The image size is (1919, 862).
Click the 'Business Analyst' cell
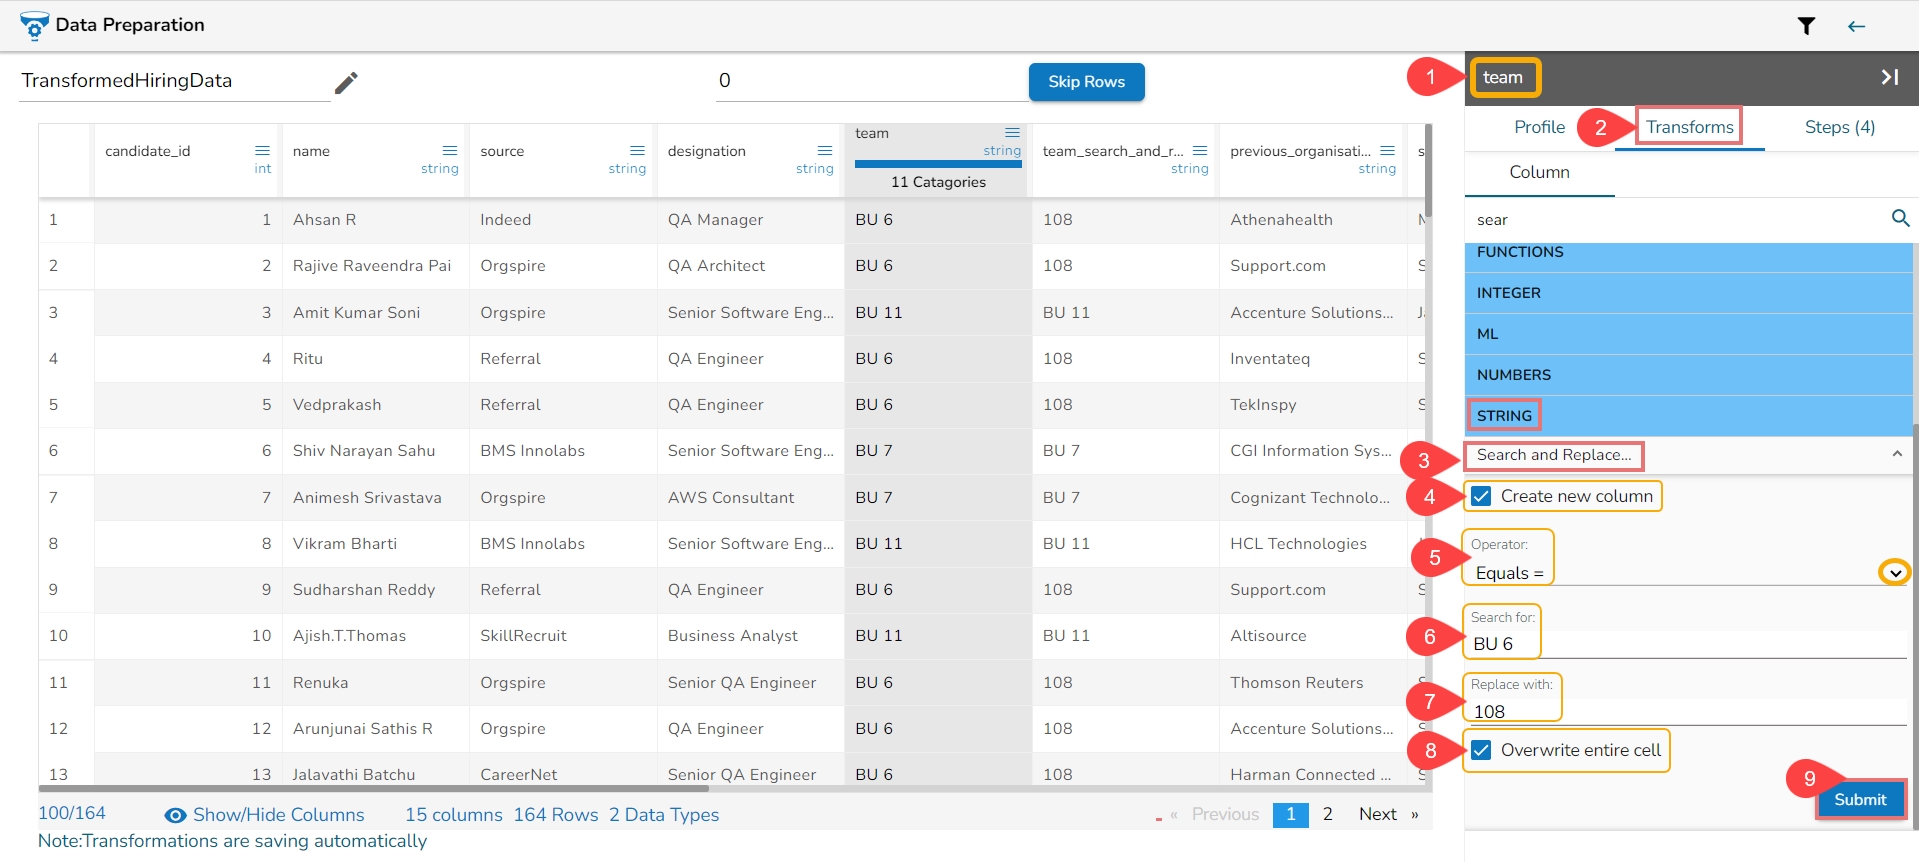pyautogui.click(x=732, y=636)
